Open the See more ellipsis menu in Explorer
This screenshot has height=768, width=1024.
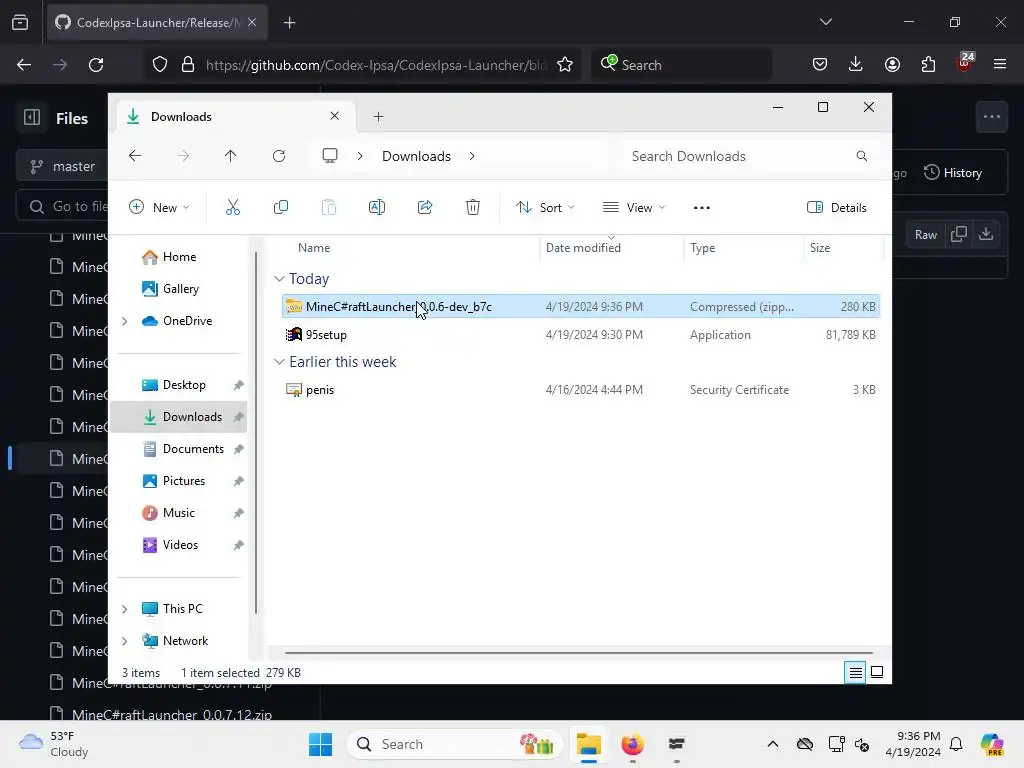point(701,208)
